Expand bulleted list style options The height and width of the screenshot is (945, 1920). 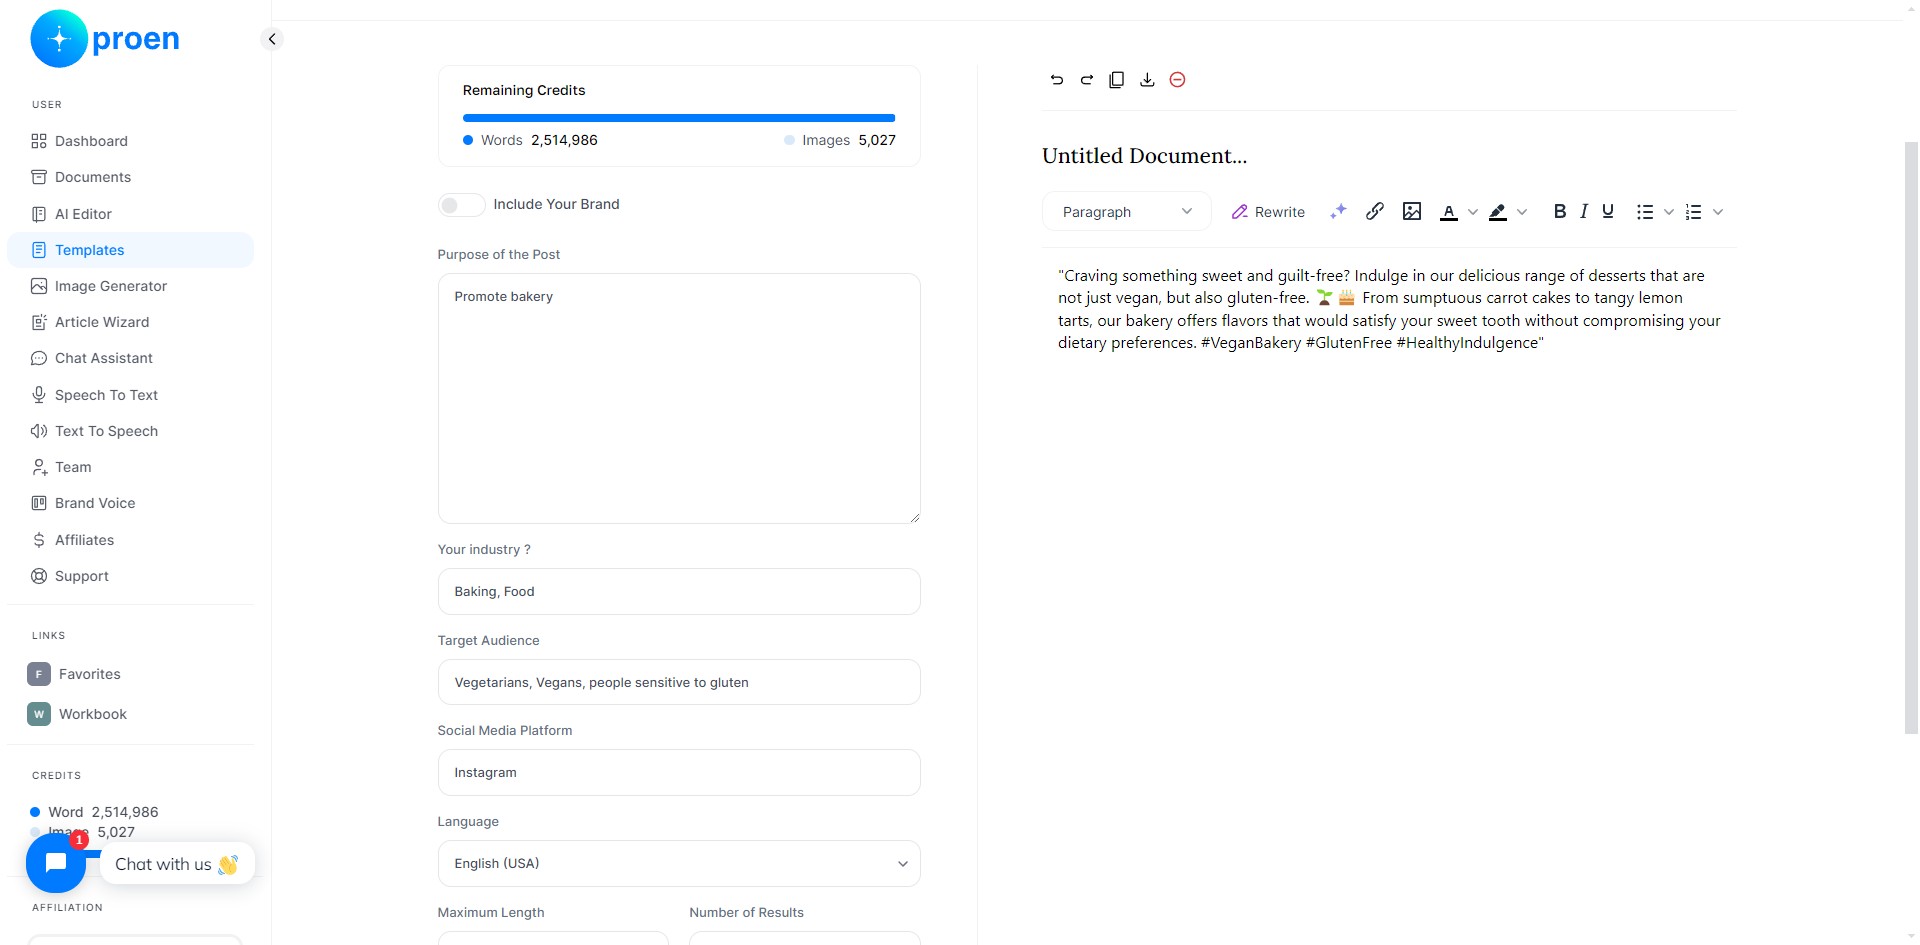[x=1669, y=212]
